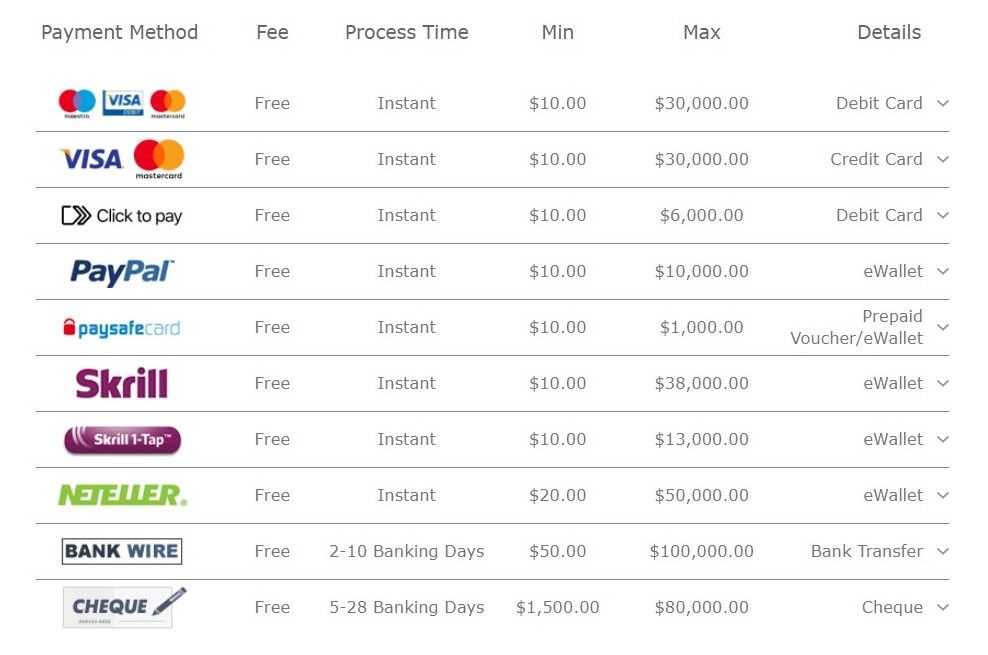Choose the Neteller logo
The width and height of the screenshot is (988, 655).
[122, 495]
